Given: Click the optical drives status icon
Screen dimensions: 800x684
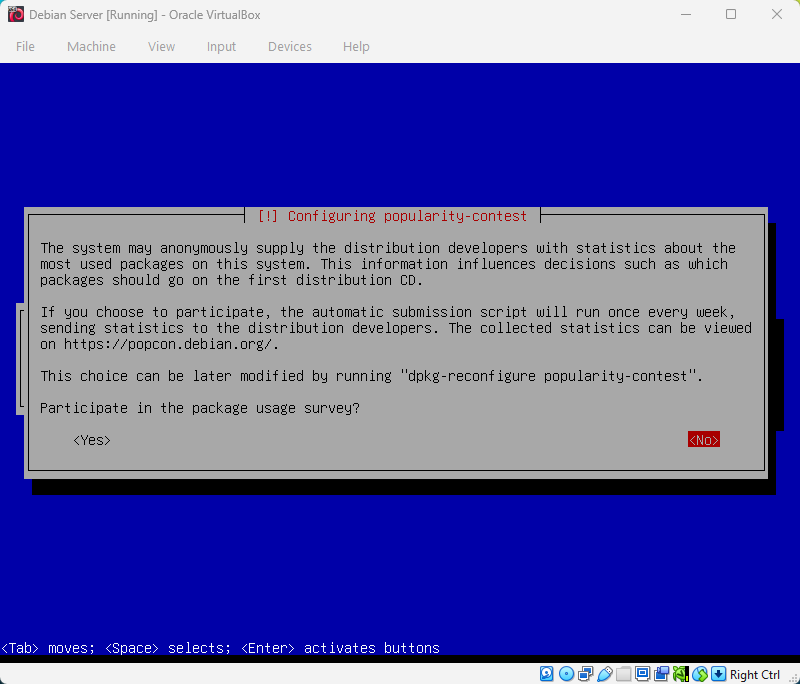Looking at the screenshot, I should (x=566, y=673).
